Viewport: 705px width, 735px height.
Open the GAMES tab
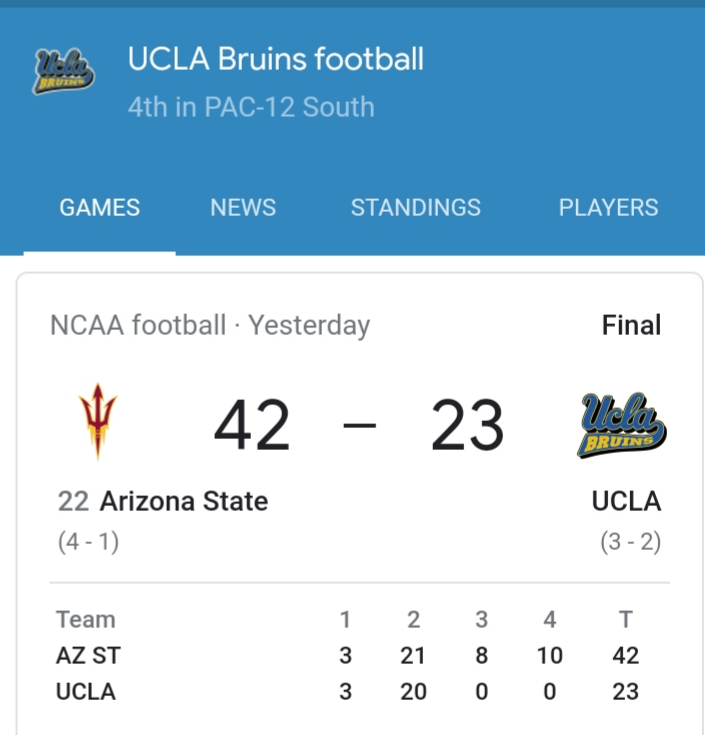(100, 208)
